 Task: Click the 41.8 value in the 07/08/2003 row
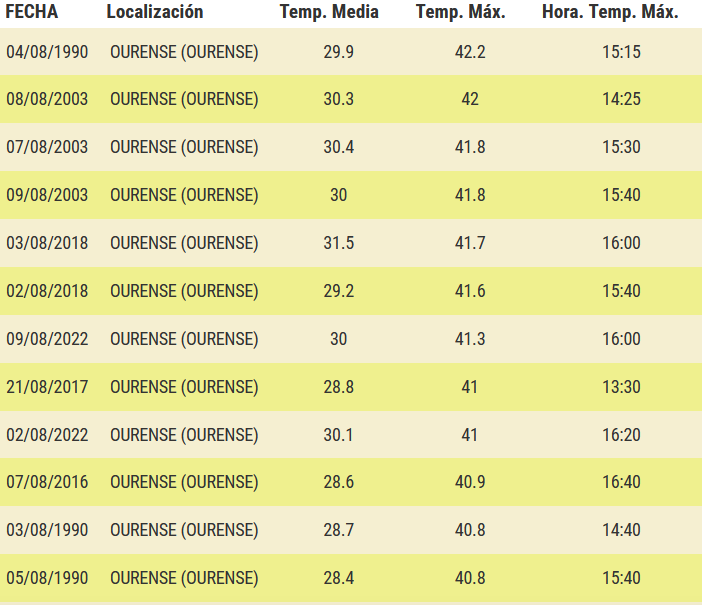[470, 147]
